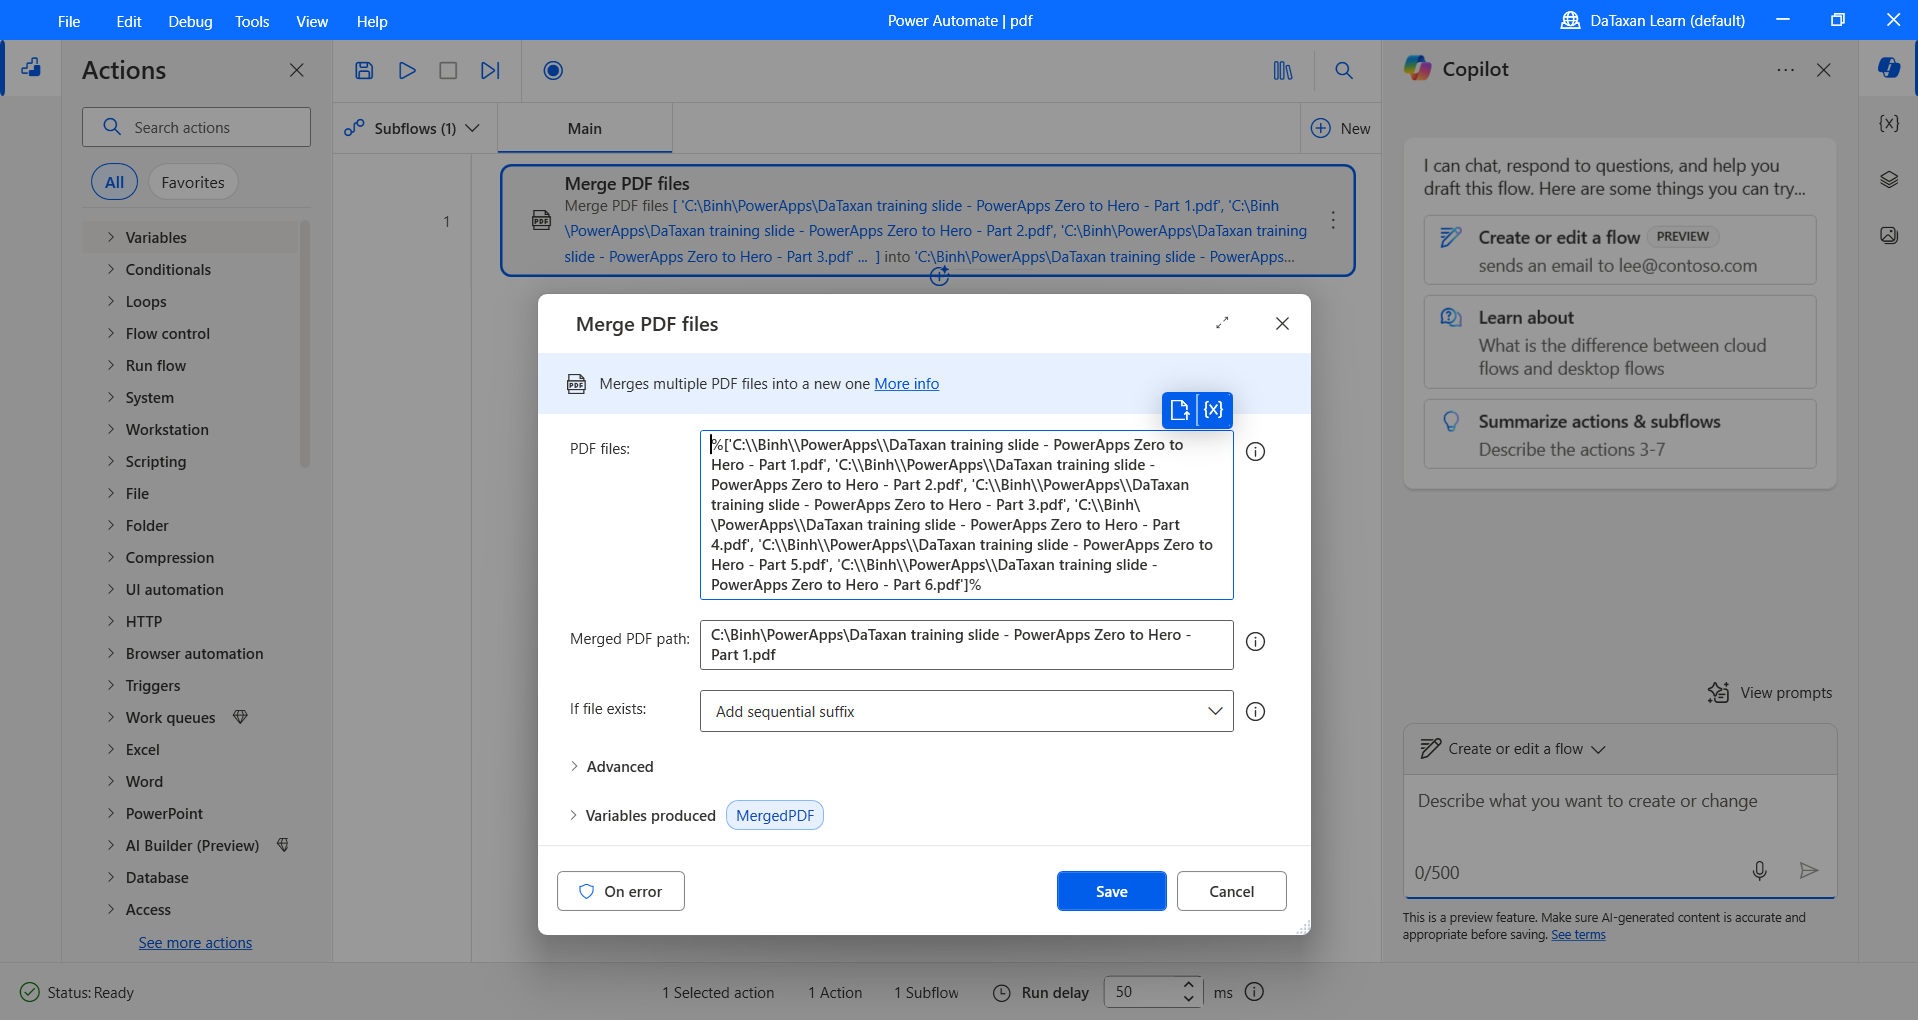Open Copilot more options ellipsis
Viewport: 1918px width, 1020px height.
(1786, 70)
